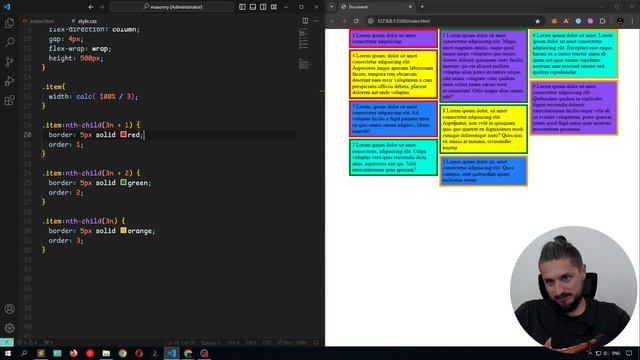Click the masonry command center search box
Screen dimensions: 640x360
172,7
